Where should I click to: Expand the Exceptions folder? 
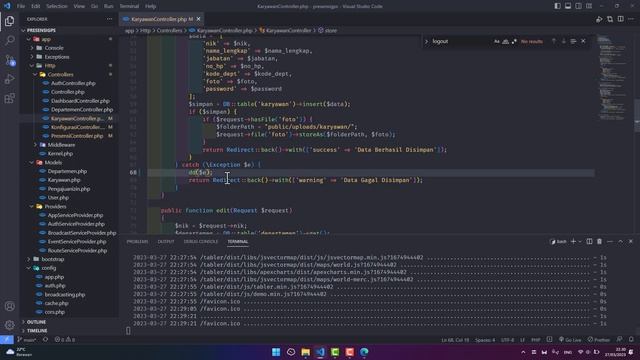(32, 57)
